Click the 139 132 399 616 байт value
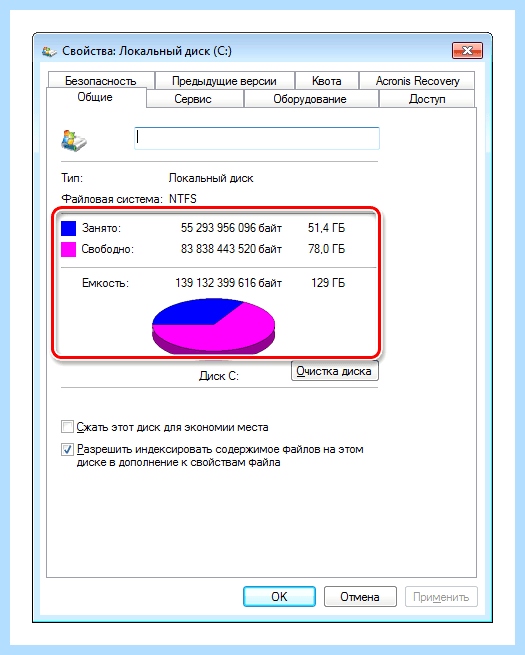 pyautogui.click(x=228, y=283)
